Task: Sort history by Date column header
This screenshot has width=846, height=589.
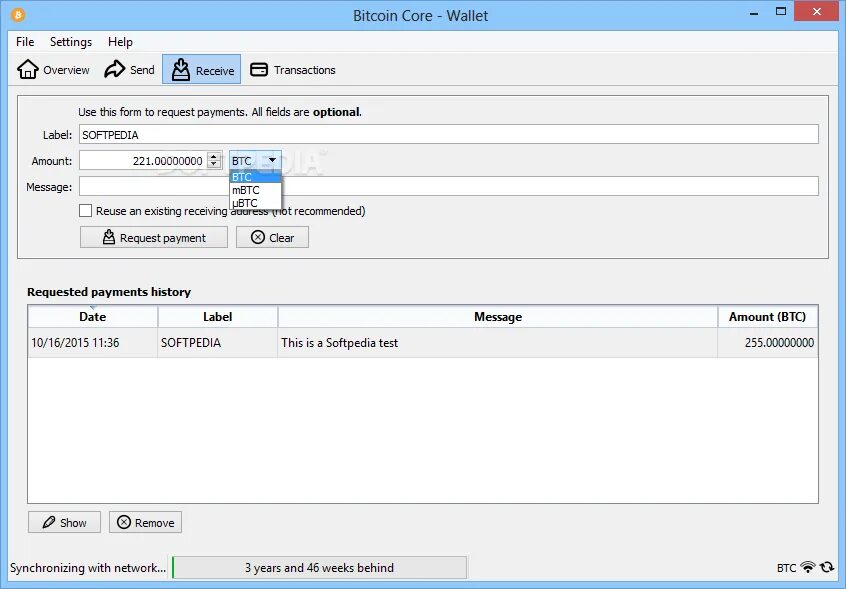Action: (93, 317)
